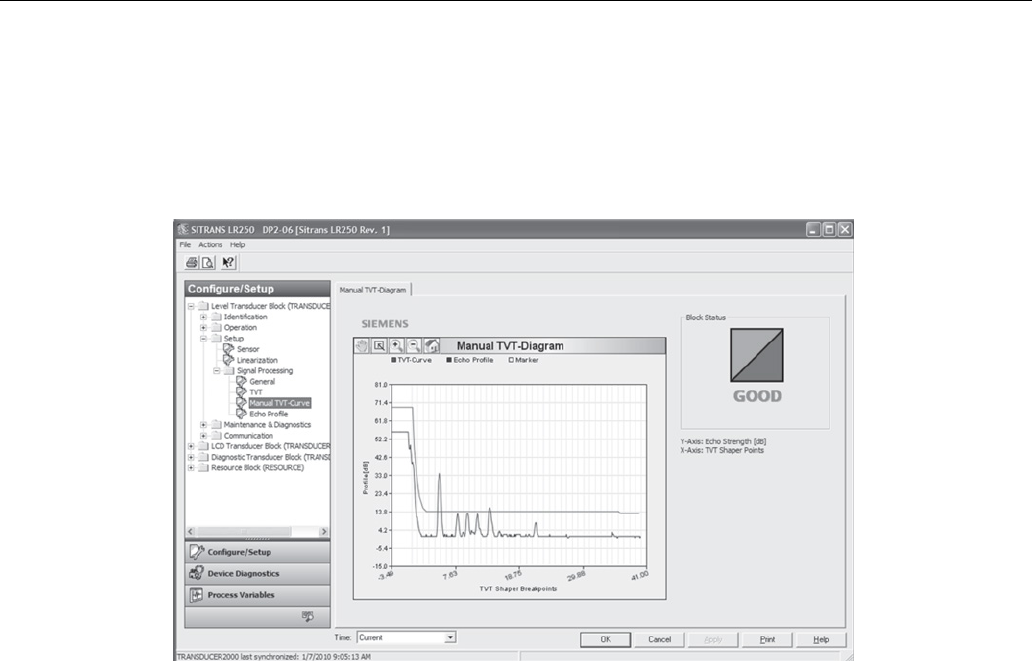Click the Communication folder icon
Viewport: 1032px width, 661px height.
coord(216,435)
